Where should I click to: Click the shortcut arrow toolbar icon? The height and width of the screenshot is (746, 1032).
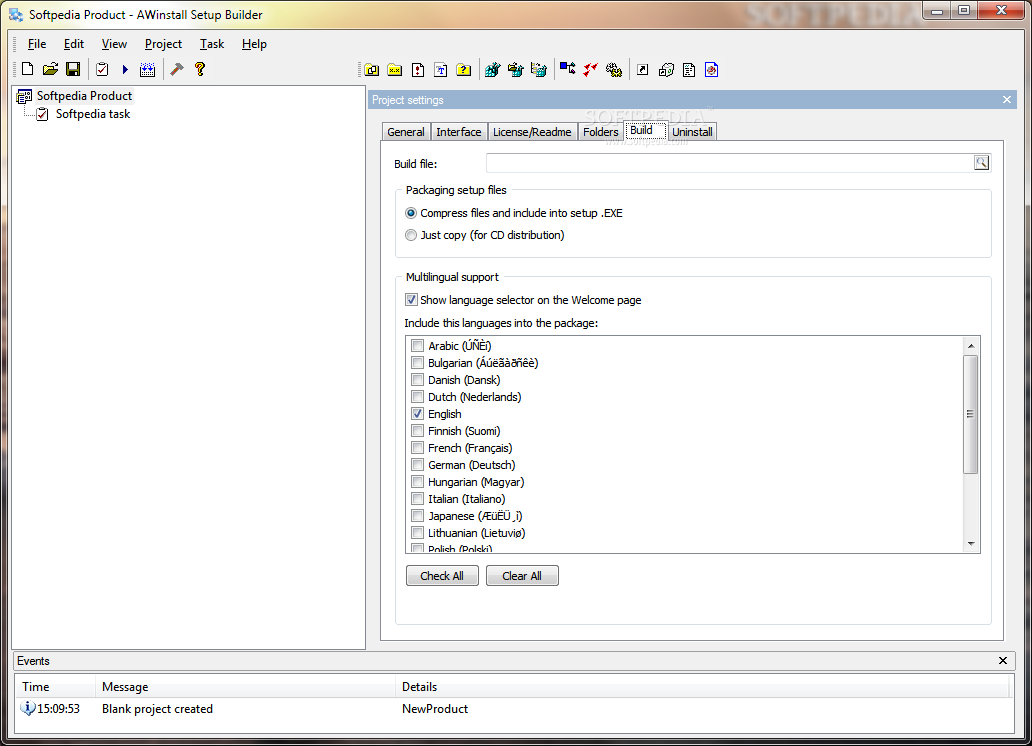(642, 70)
